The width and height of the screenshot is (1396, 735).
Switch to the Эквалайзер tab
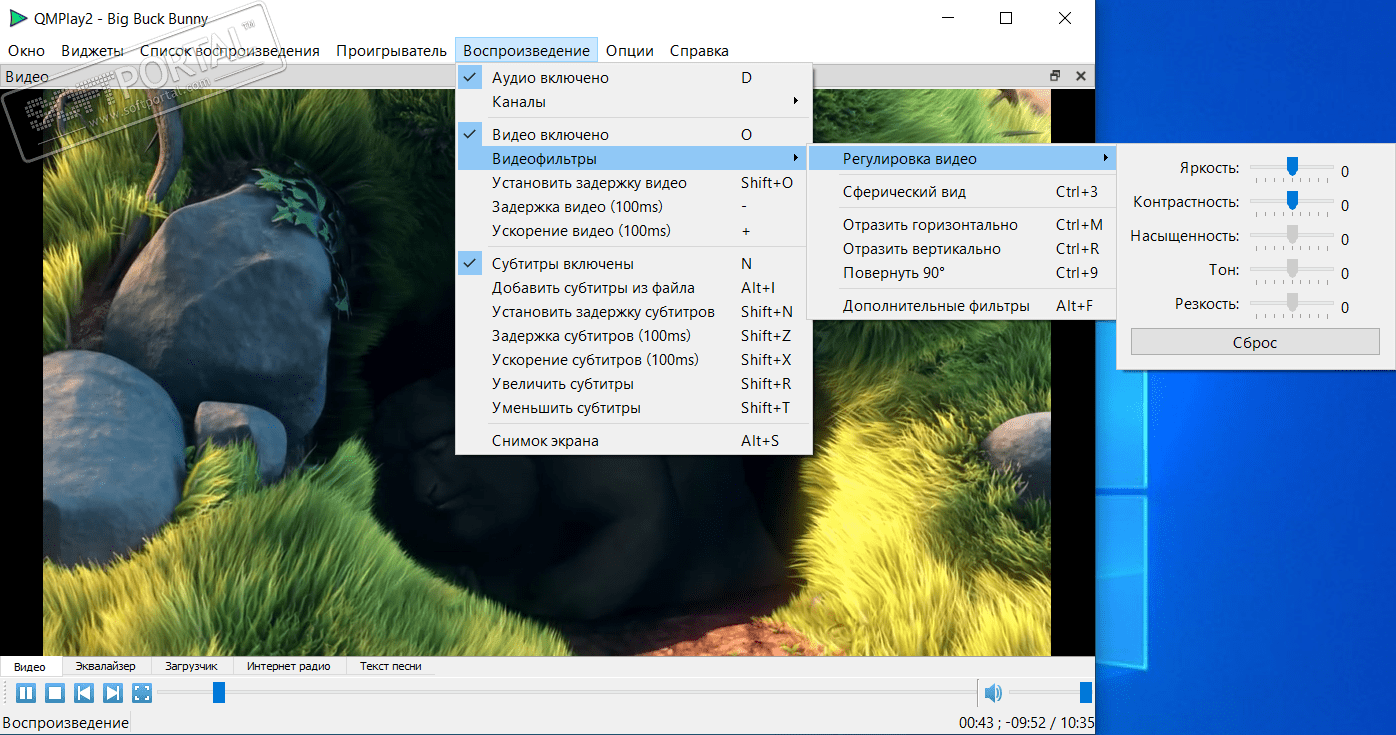click(105, 666)
